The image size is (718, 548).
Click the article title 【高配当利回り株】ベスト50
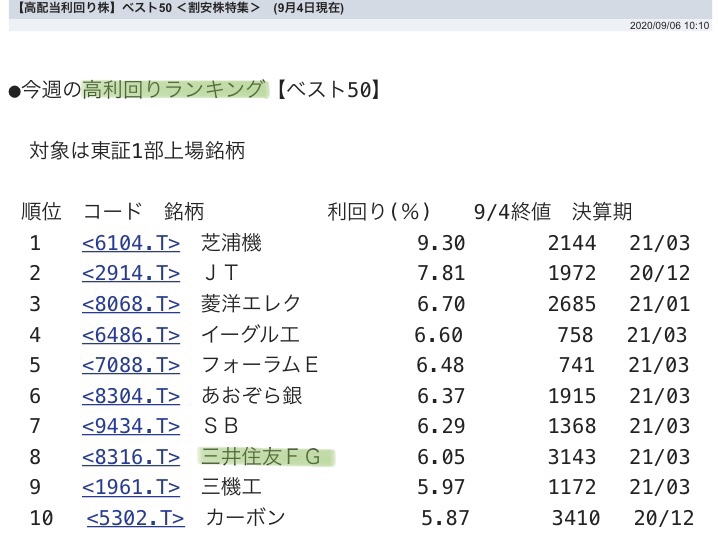point(94,8)
